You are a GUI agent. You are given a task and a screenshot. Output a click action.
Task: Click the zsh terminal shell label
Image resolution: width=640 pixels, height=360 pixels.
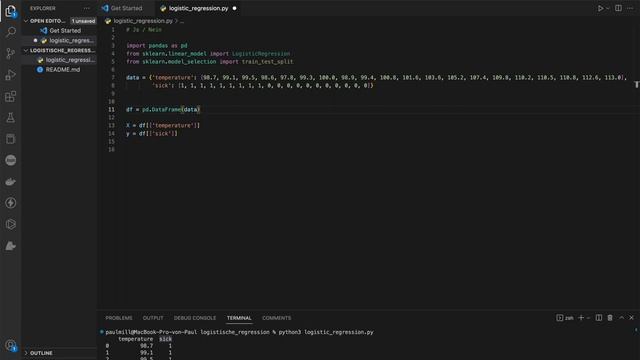(565, 318)
